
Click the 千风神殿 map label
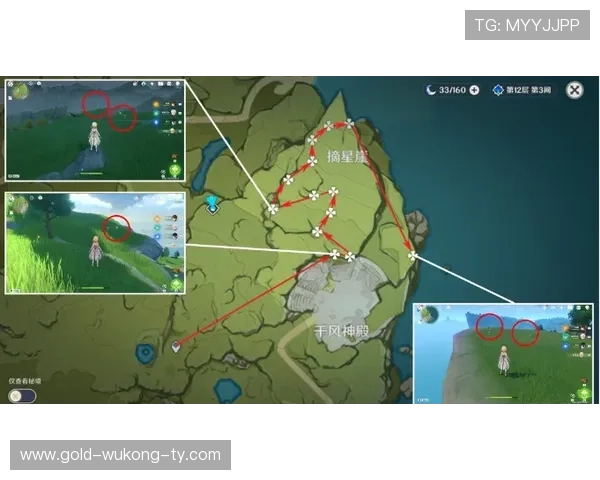tap(342, 331)
